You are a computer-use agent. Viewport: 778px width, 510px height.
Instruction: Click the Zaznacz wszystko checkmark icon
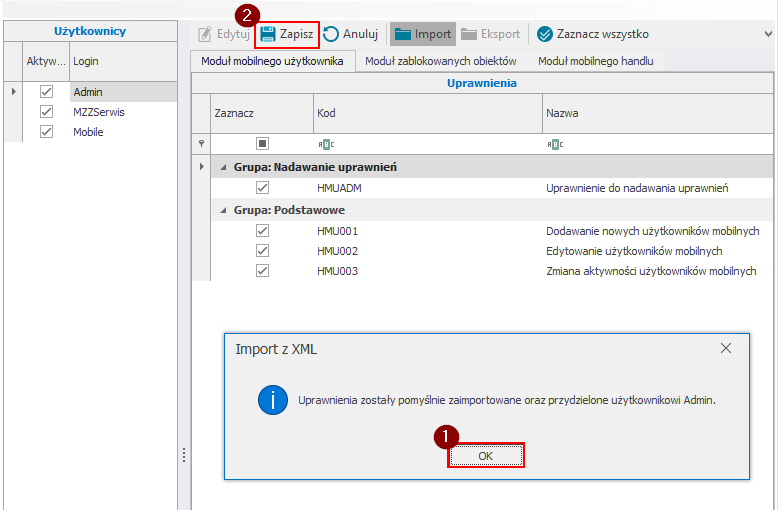545,34
